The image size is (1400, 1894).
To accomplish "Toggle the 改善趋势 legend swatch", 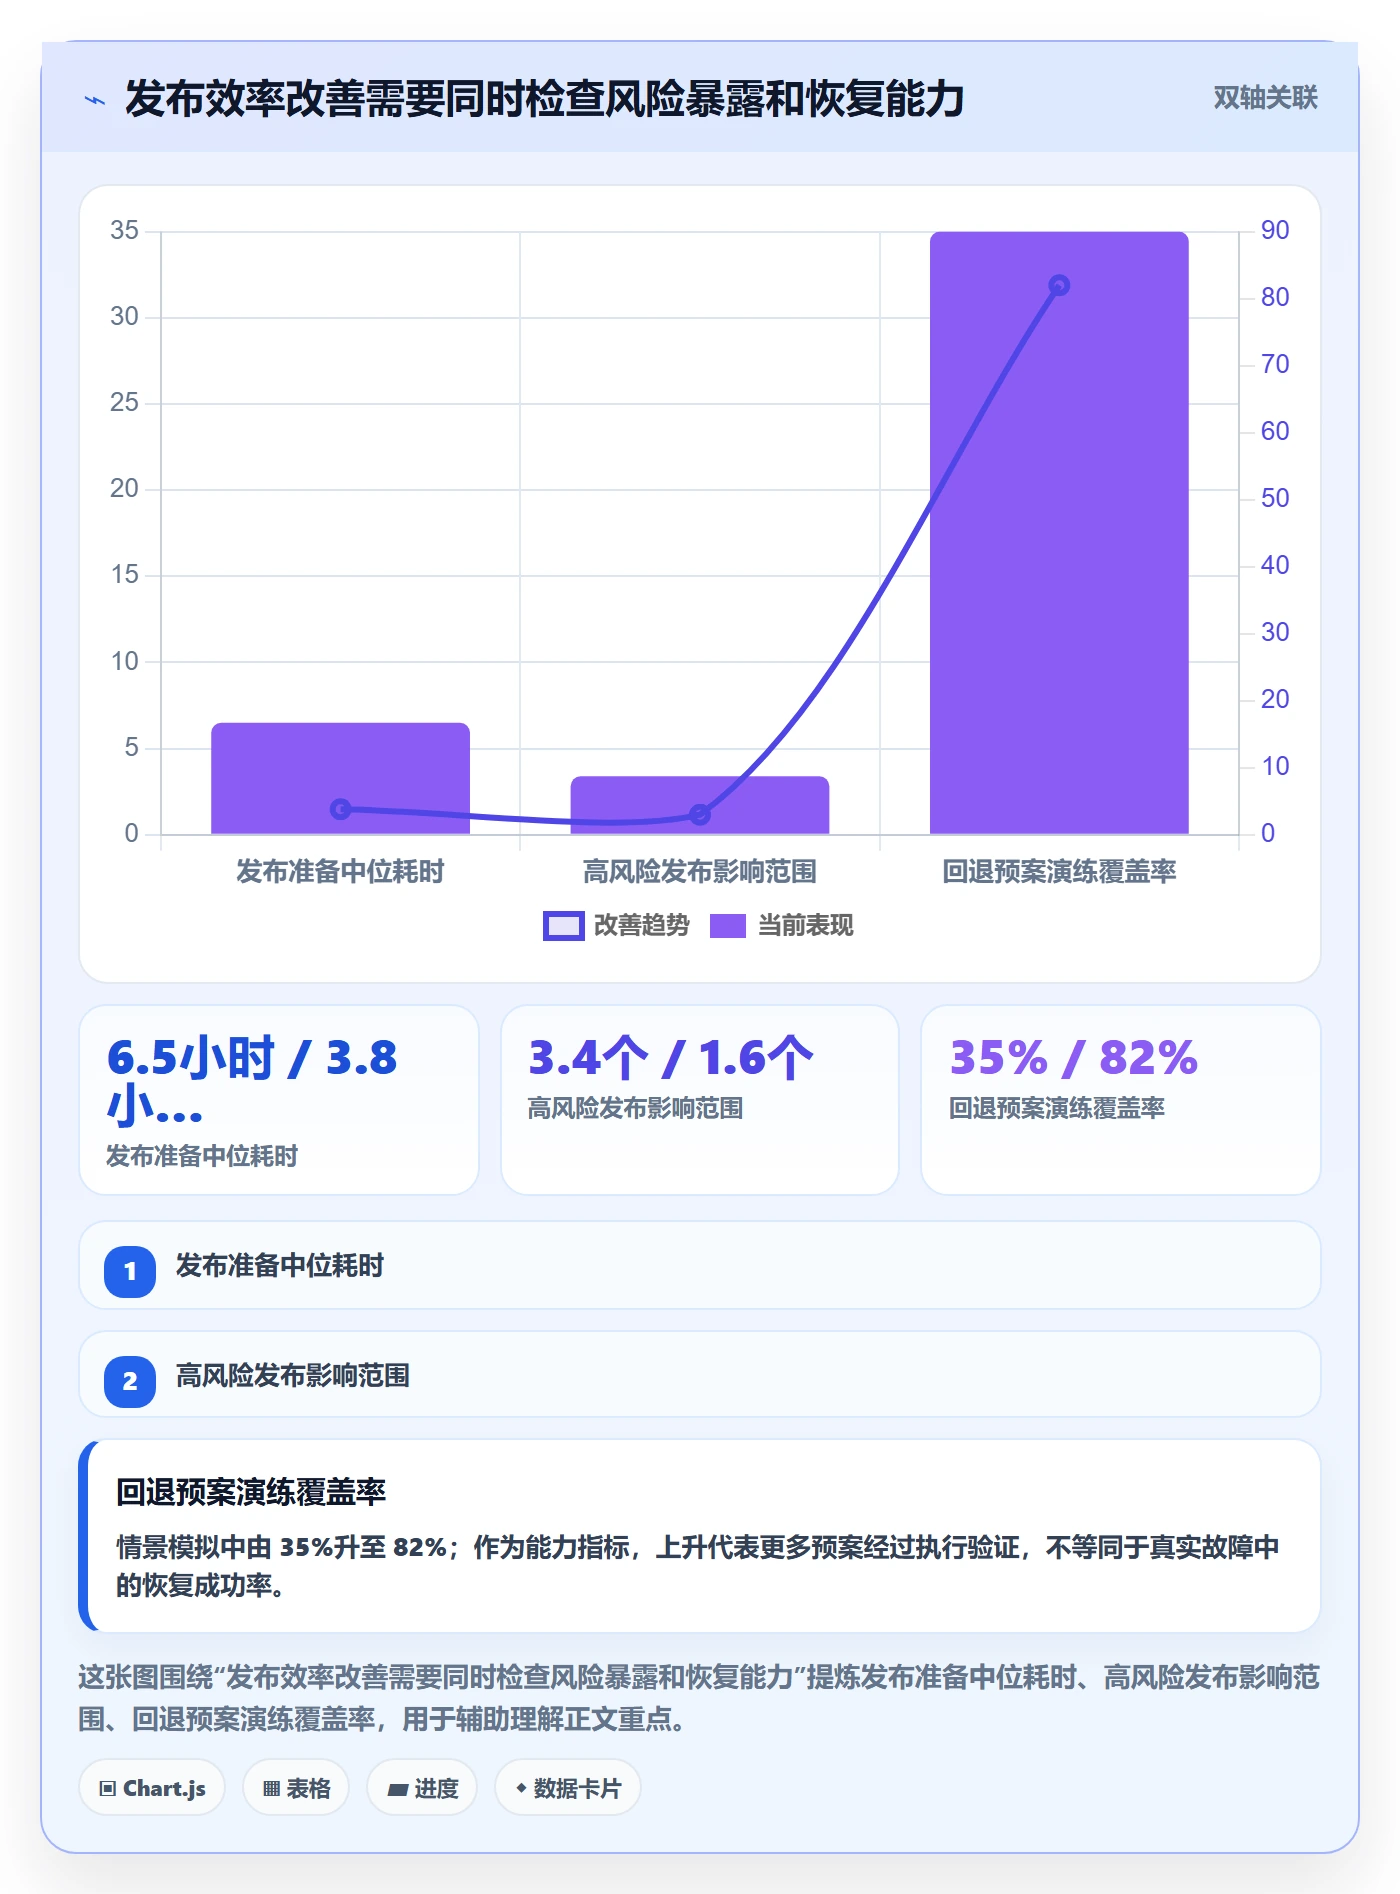I will (x=563, y=926).
